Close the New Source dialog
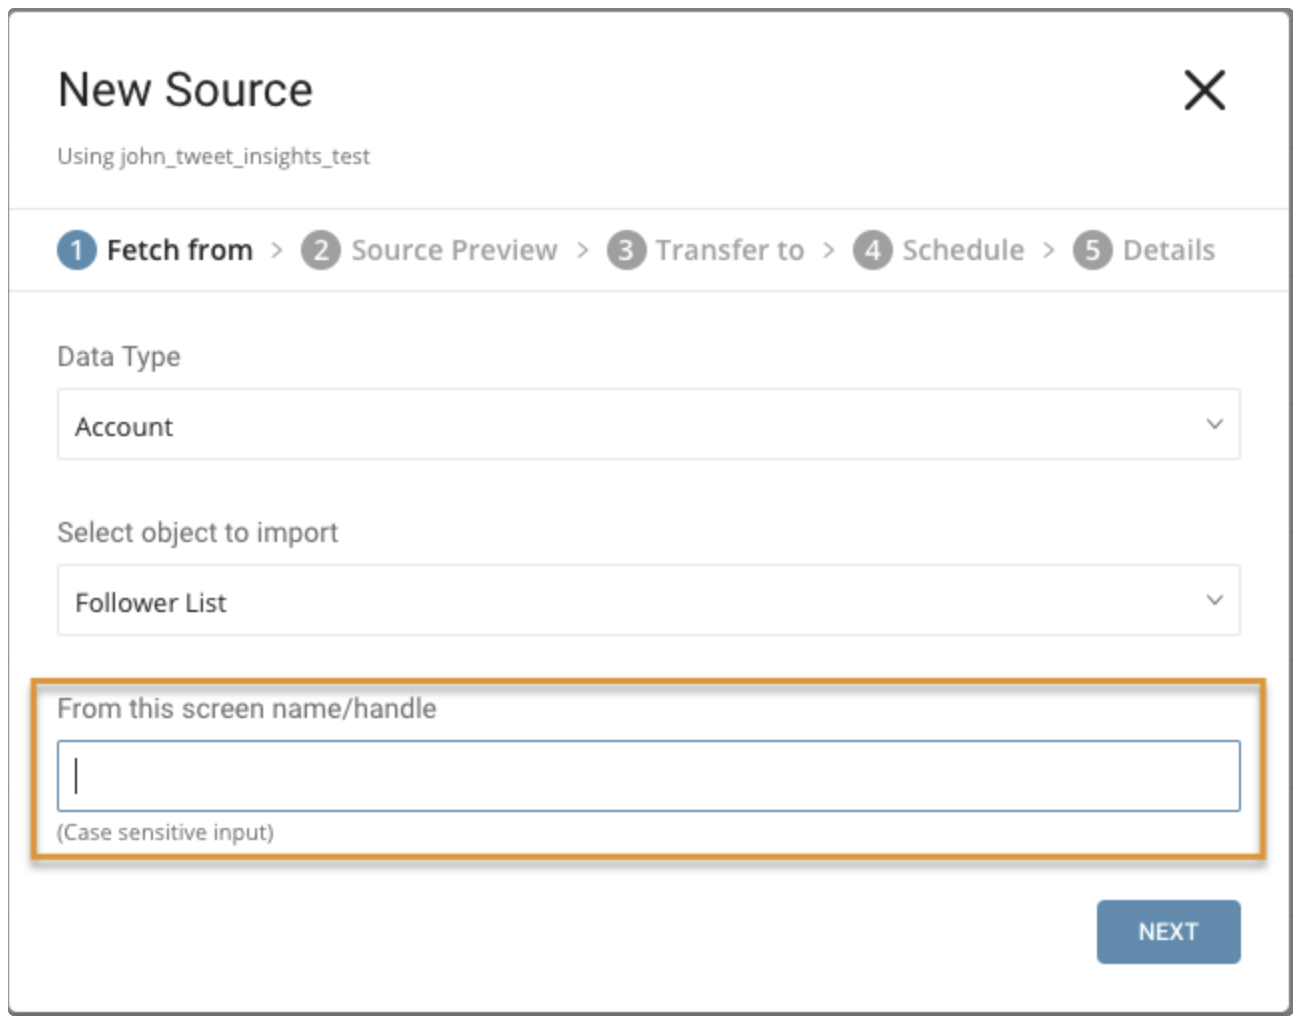Image resolution: width=1302 pixels, height=1028 pixels. 1204,90
